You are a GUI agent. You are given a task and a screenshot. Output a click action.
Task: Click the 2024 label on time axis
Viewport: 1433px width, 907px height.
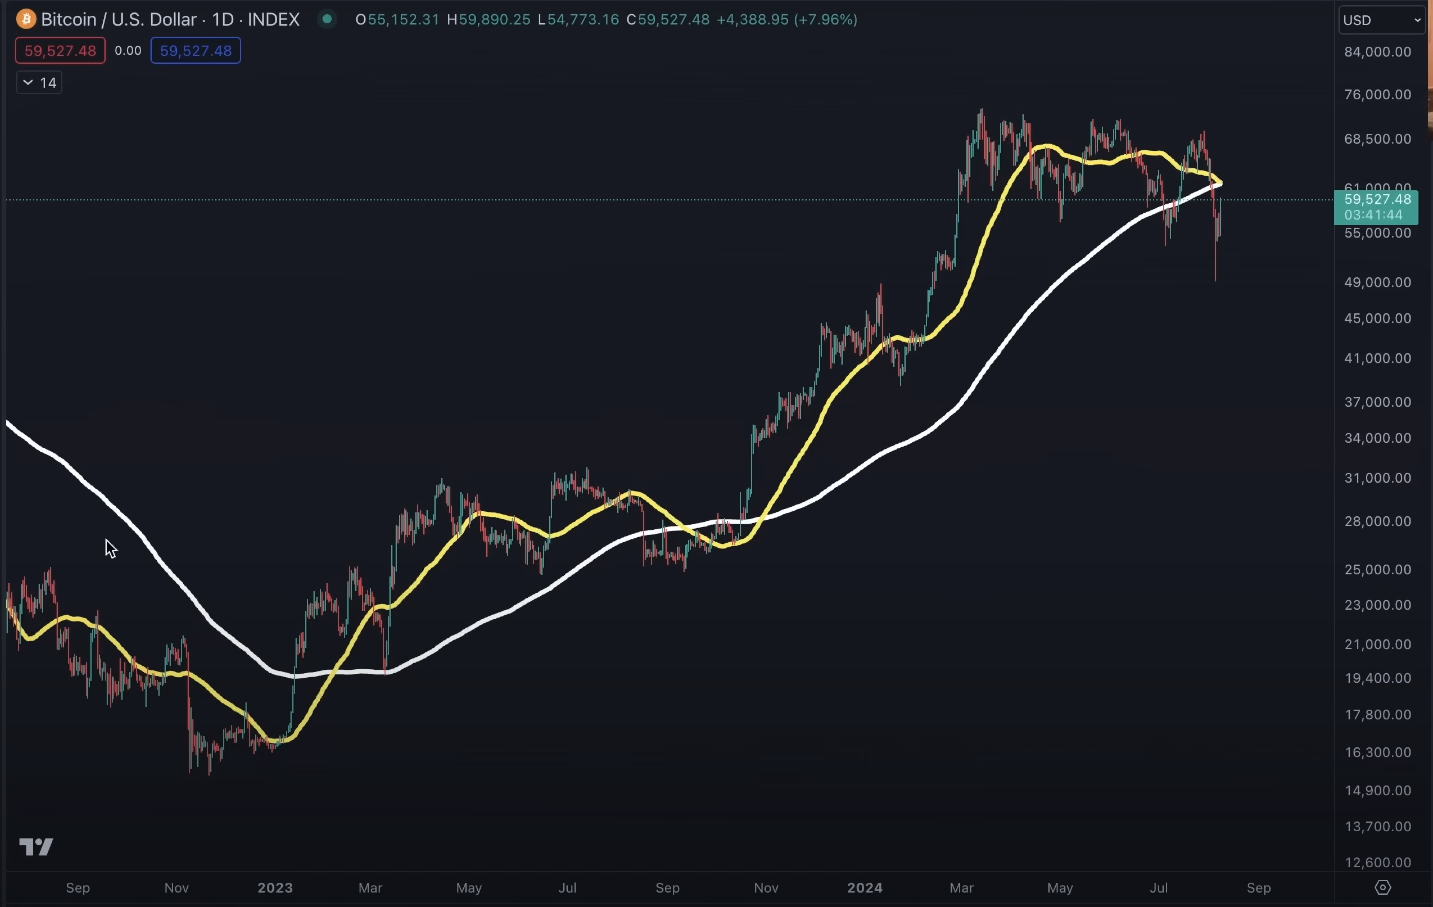865,888
